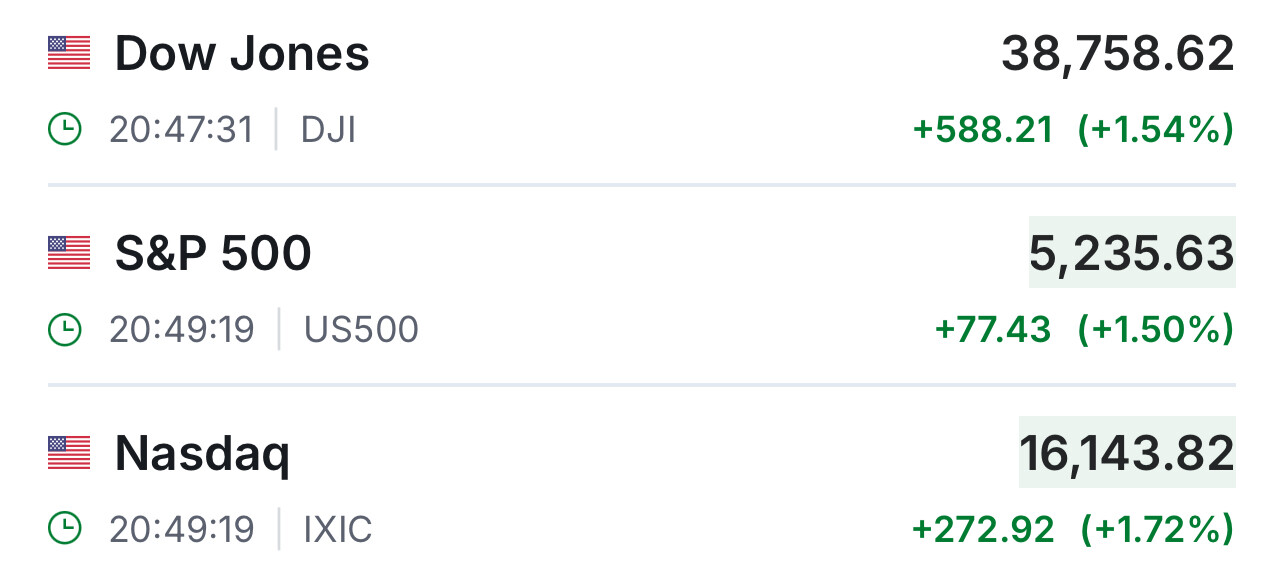Select the DJI ticker symbol
This screenshot has width=1284, height=564.
coord(329,130)
